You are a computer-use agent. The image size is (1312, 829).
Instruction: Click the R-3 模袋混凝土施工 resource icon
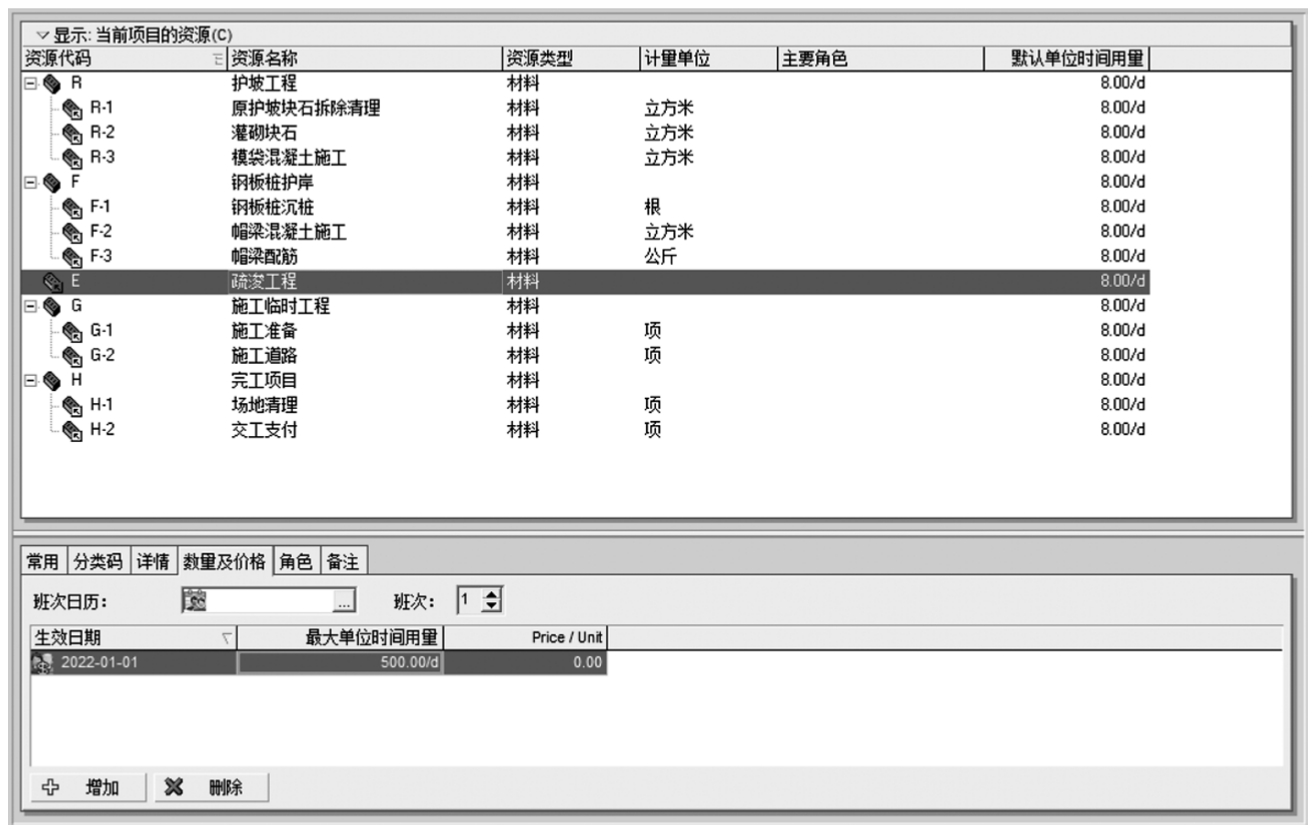71,158
